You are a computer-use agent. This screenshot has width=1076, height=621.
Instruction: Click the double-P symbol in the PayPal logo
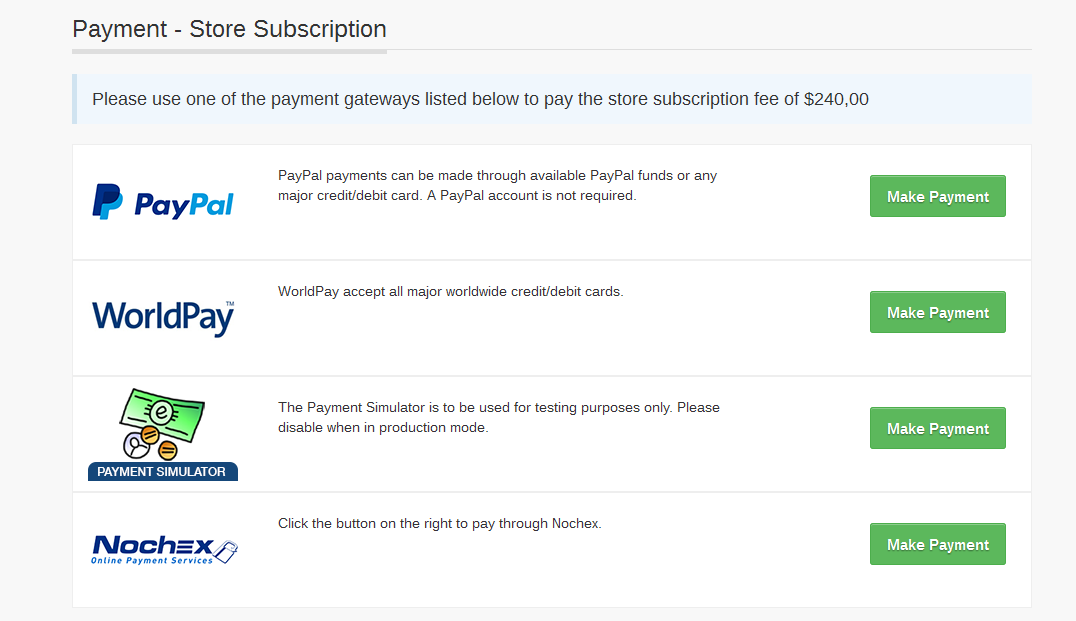107,201
